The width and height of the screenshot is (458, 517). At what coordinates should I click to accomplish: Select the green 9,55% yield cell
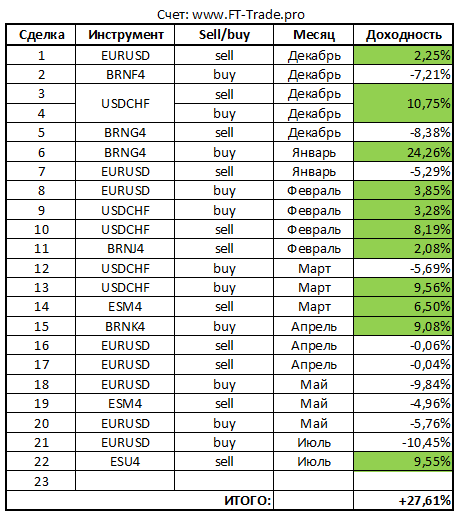pyautogui.click(x=403, y=462)
